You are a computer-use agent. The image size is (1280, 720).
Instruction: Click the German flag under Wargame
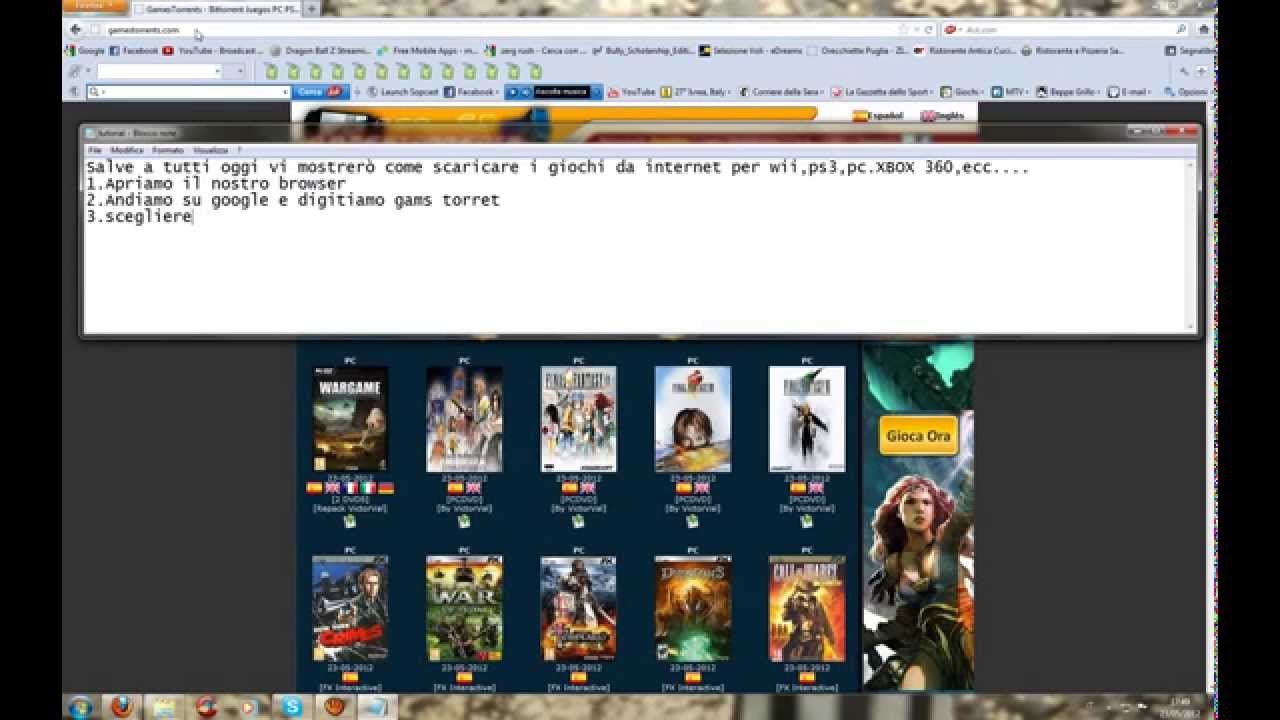coord(386,488)
